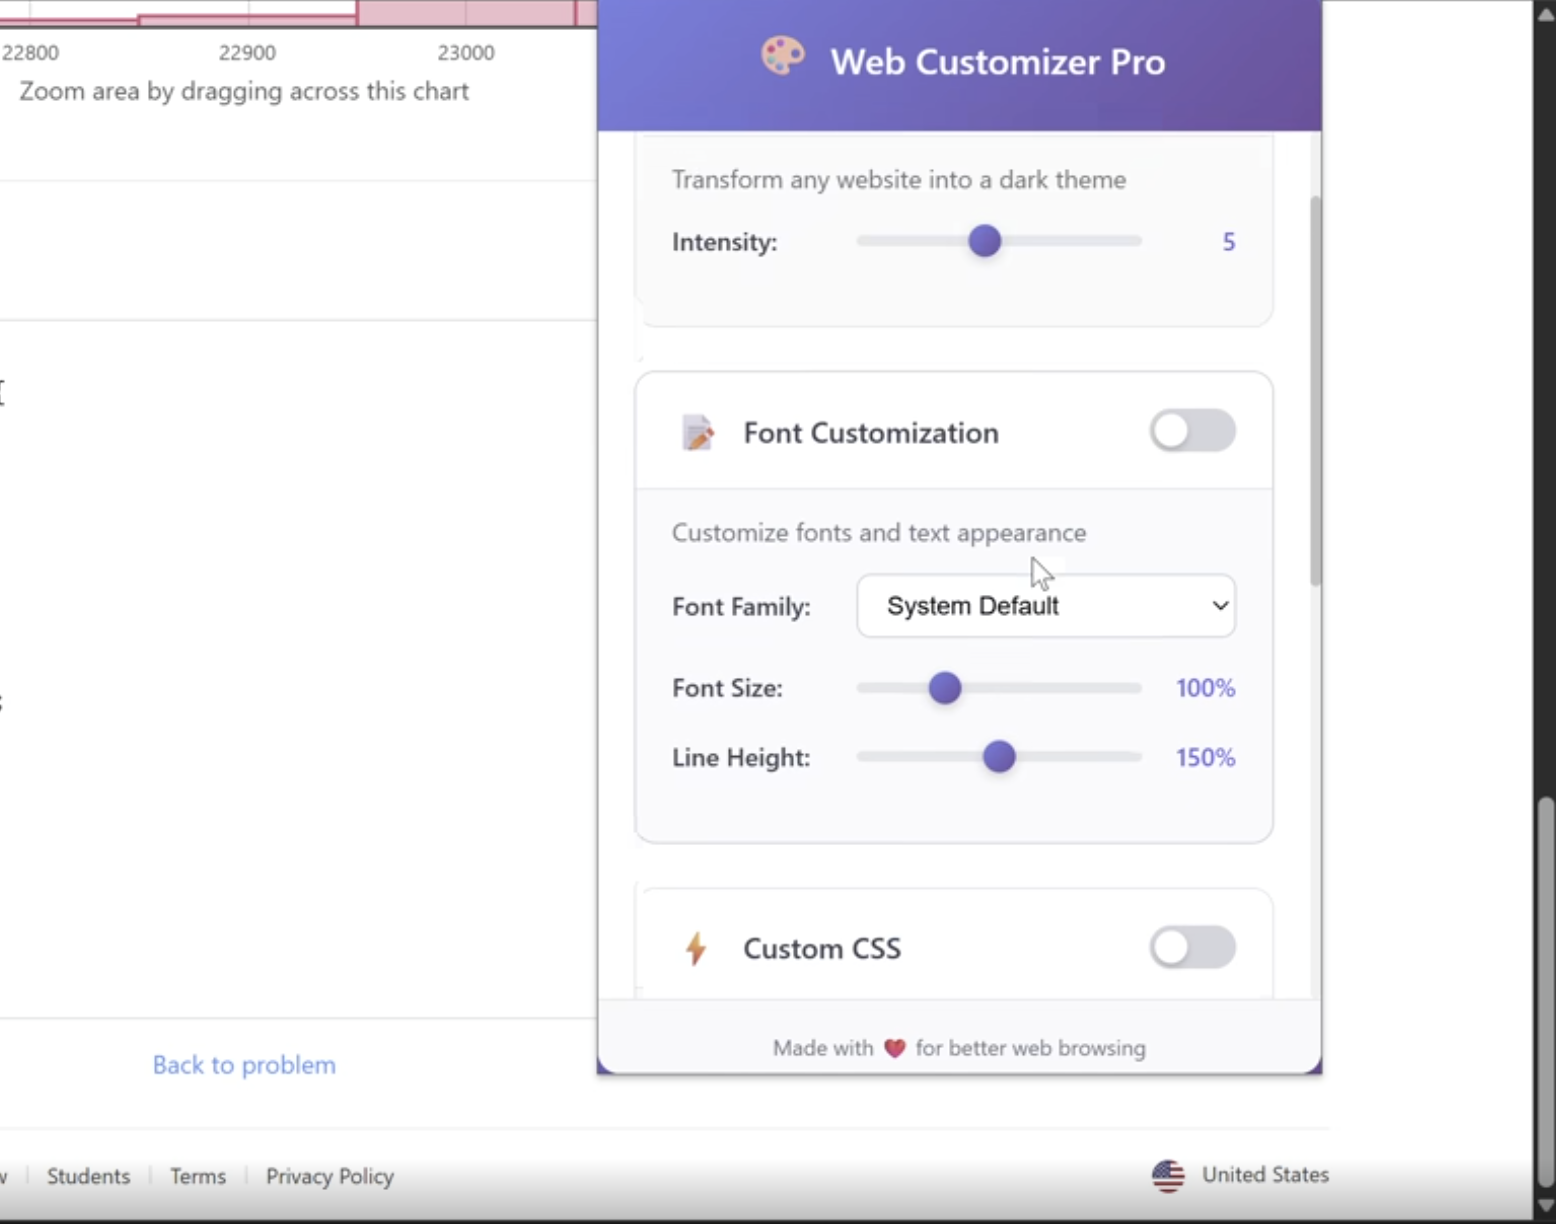Click the Font Size slider knob
This screenshot has height=1224, width=1556.
point(945,688)
